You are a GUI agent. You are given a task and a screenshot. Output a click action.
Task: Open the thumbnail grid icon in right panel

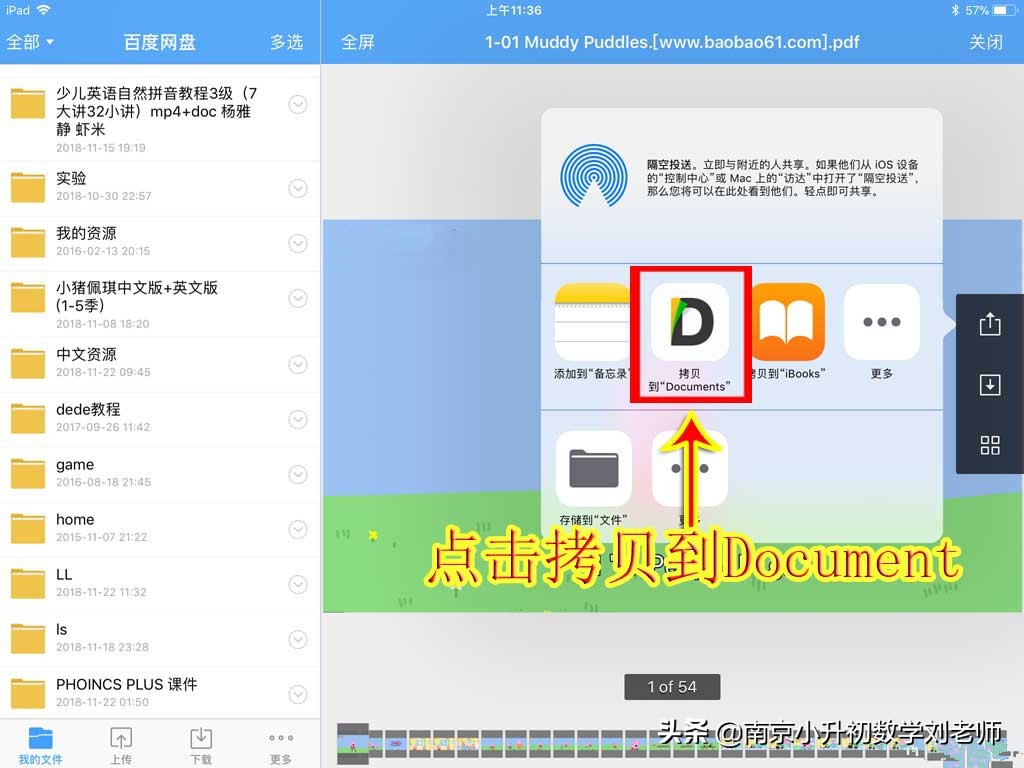[990, 445]
